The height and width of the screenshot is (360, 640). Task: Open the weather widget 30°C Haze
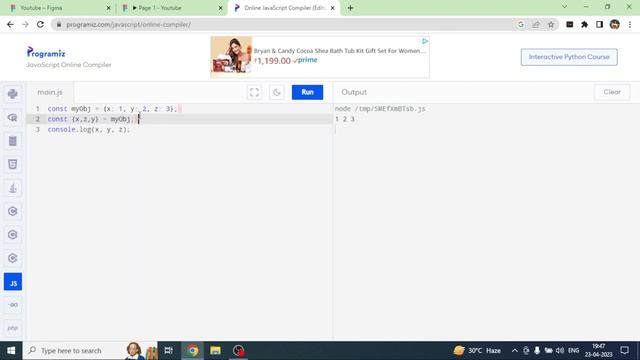[x=477, y=351]
